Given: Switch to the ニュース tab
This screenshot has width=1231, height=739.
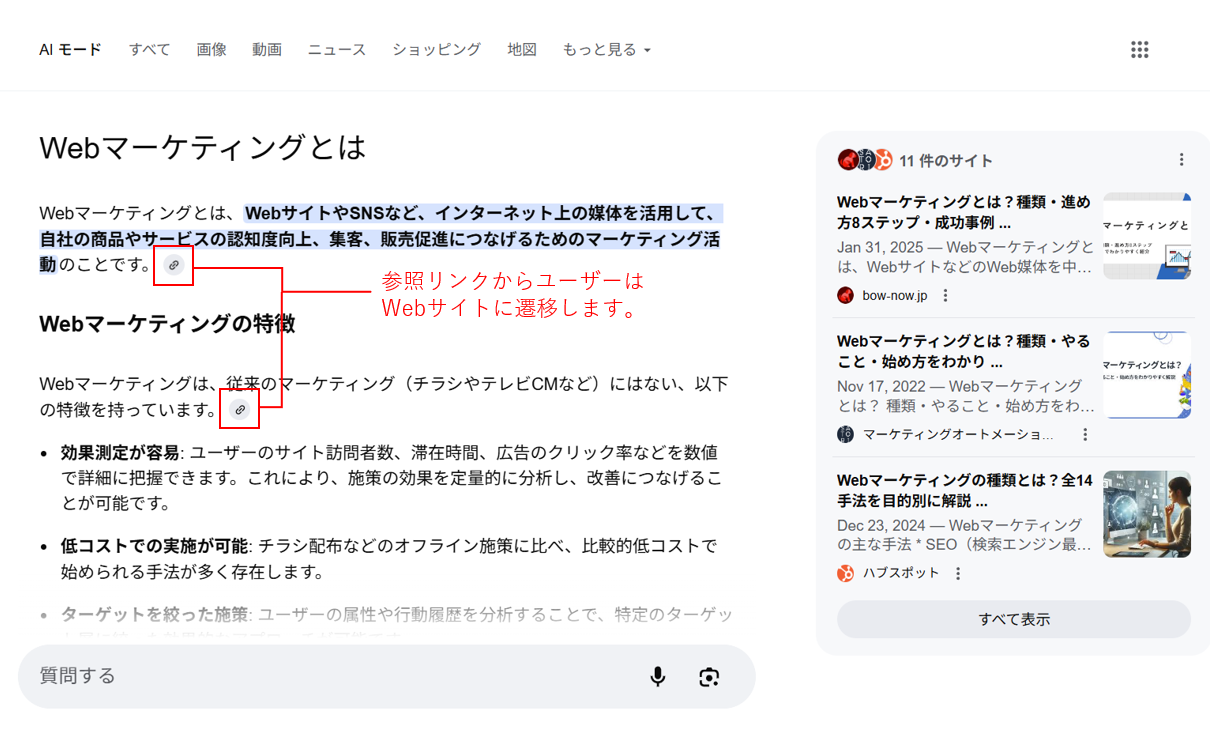Looking at the screenshot, I should (x=337, y=49).
